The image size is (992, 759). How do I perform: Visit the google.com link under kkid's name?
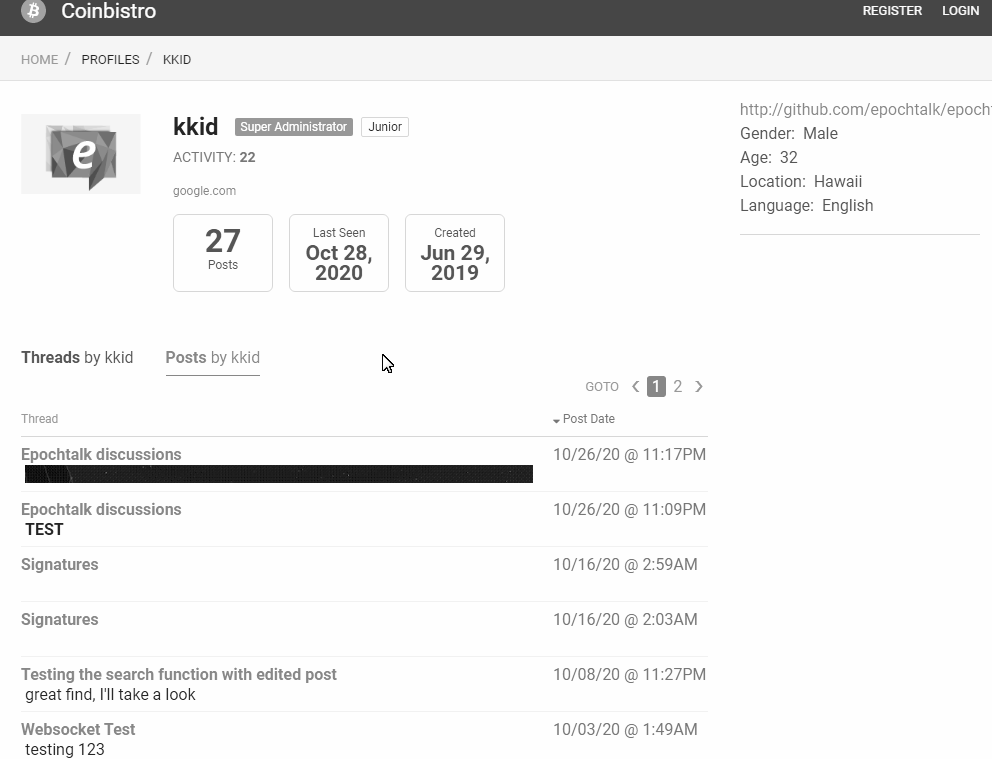click(x=204, y=190)
